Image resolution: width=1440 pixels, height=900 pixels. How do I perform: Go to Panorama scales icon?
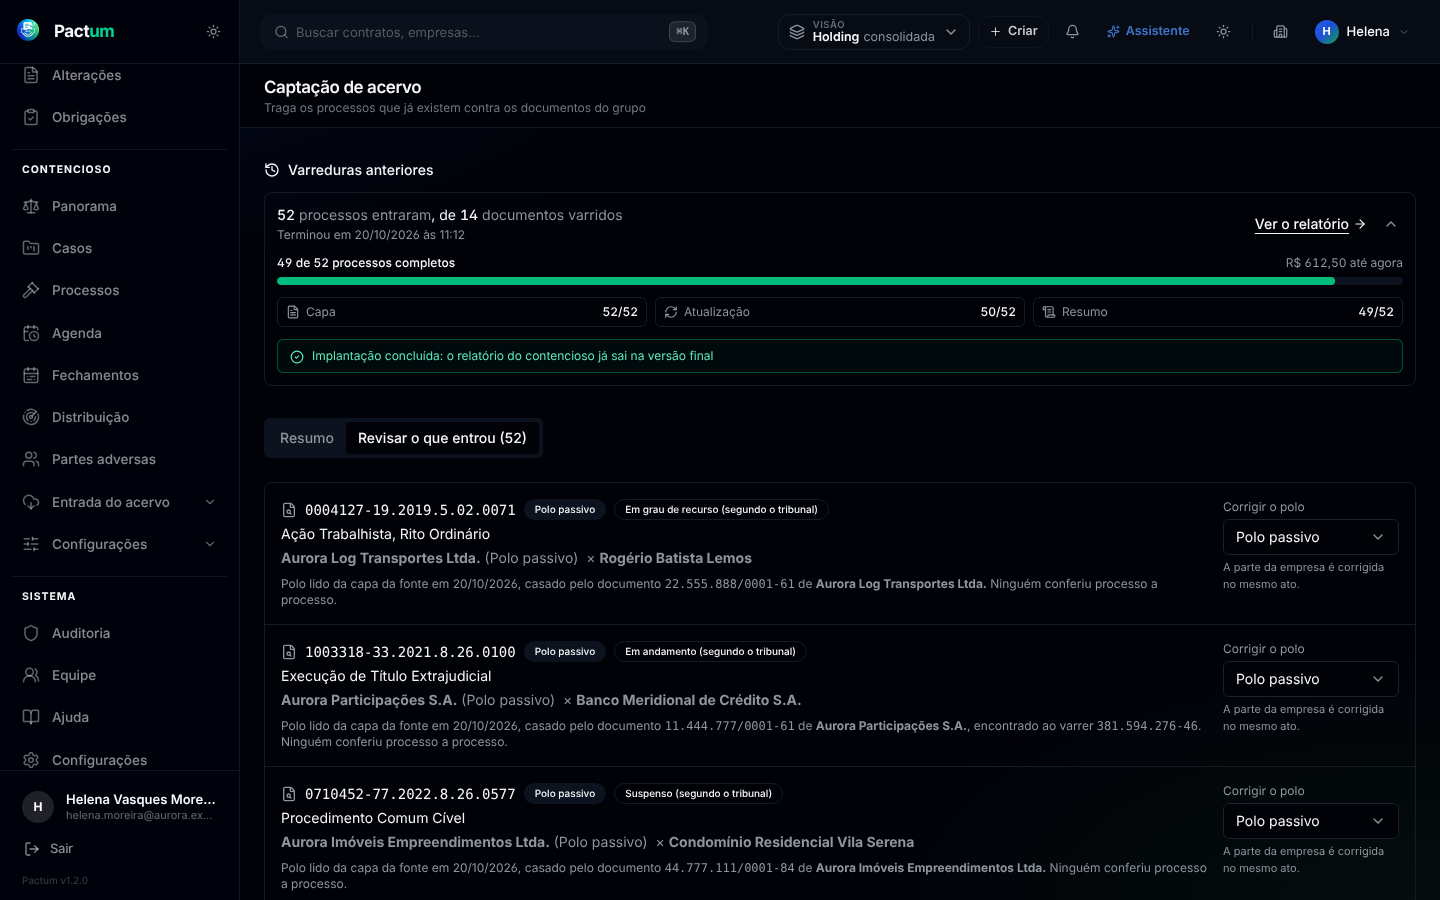(31, 206)
